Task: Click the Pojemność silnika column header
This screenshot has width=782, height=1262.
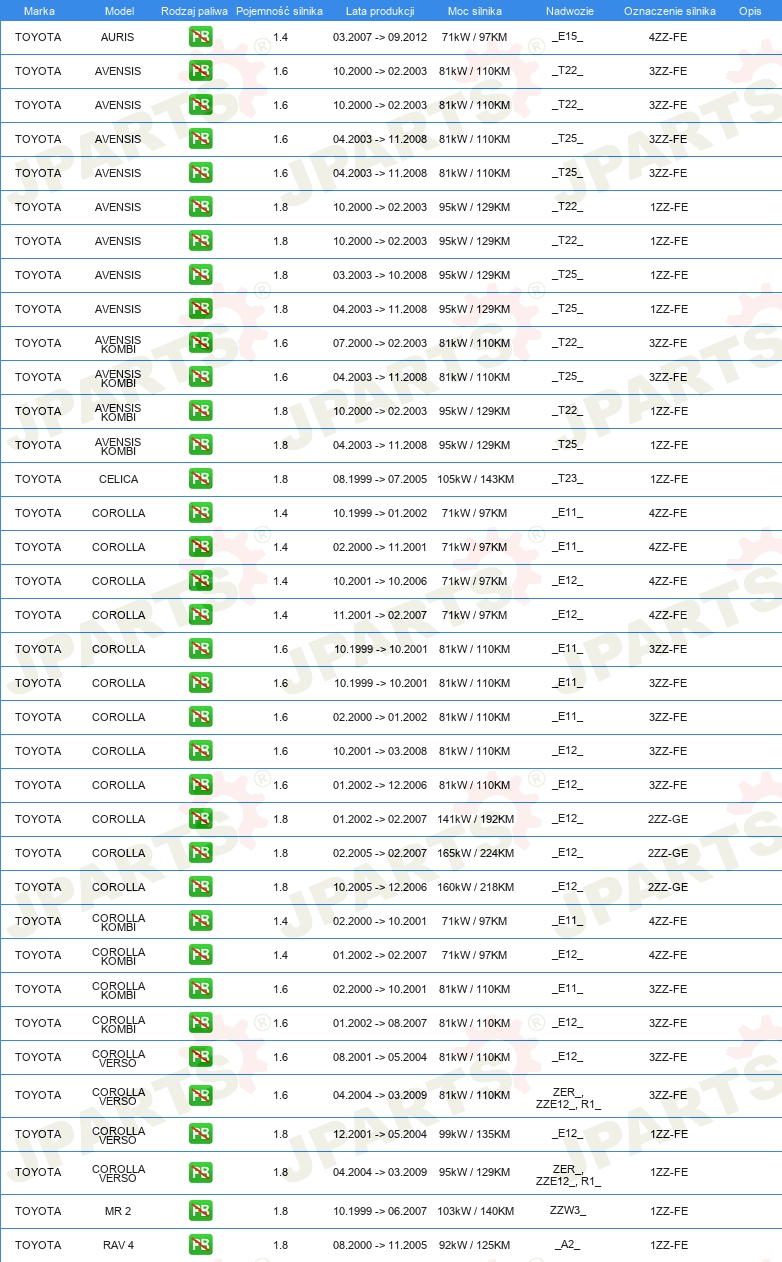Action: (x=279, y=11)
